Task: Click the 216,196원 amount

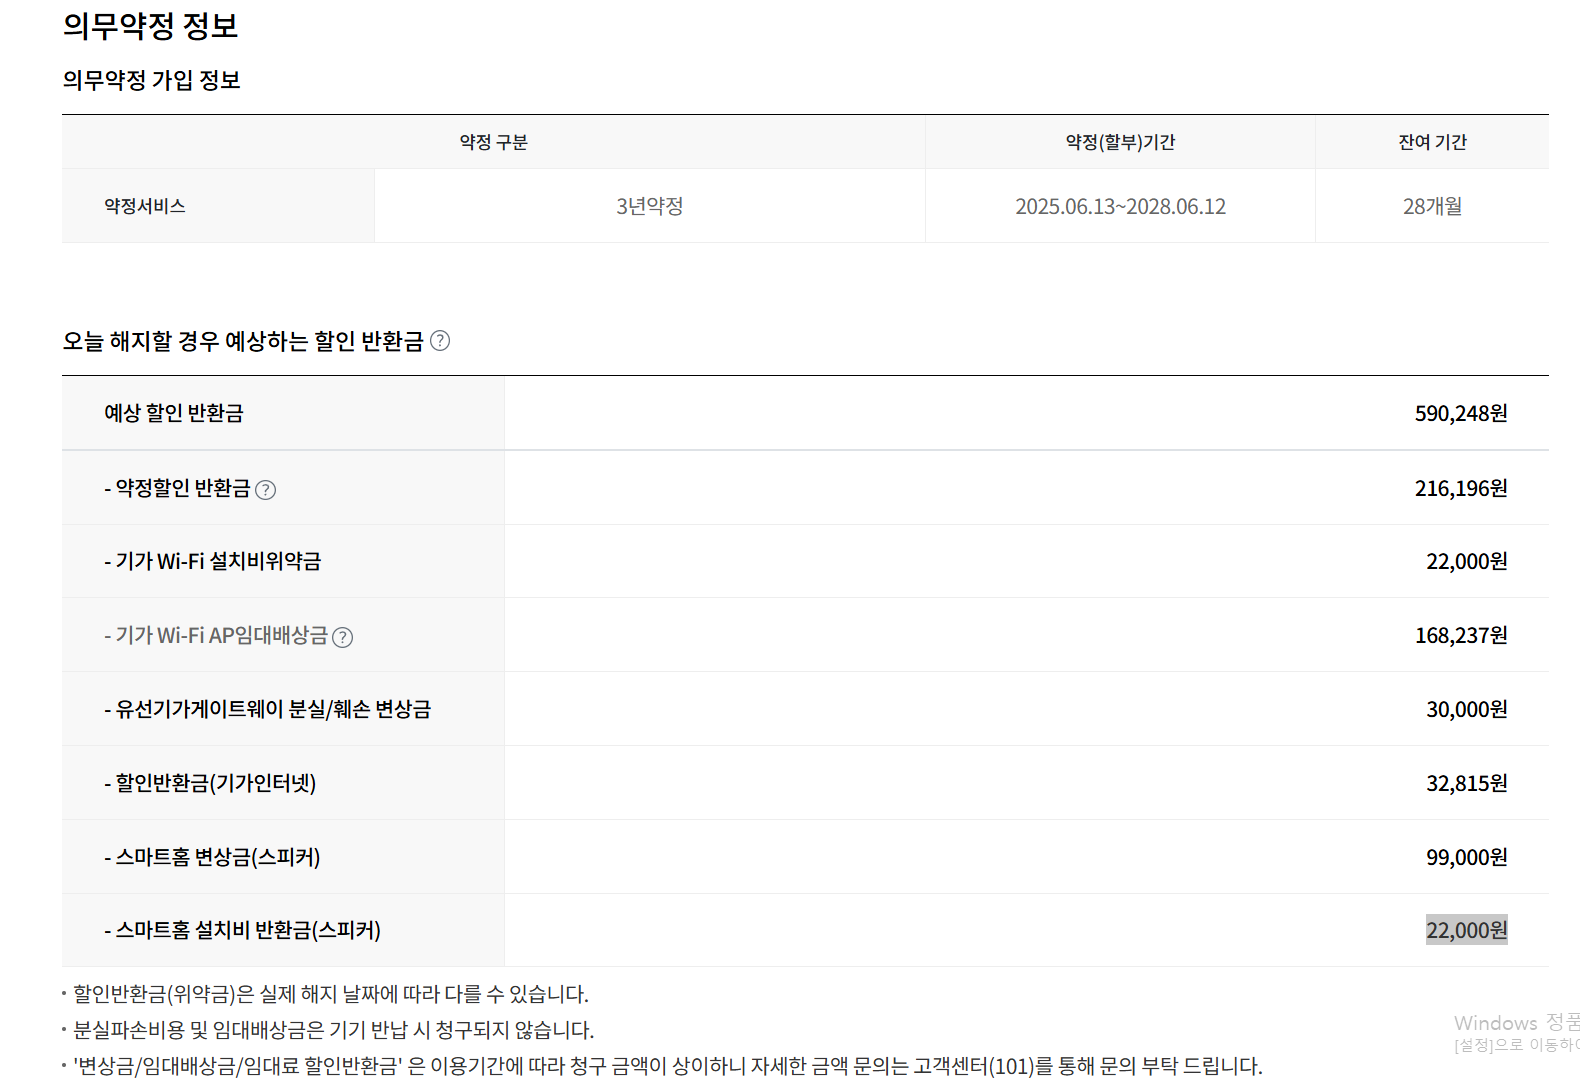Action: [x=1460, y=488]
